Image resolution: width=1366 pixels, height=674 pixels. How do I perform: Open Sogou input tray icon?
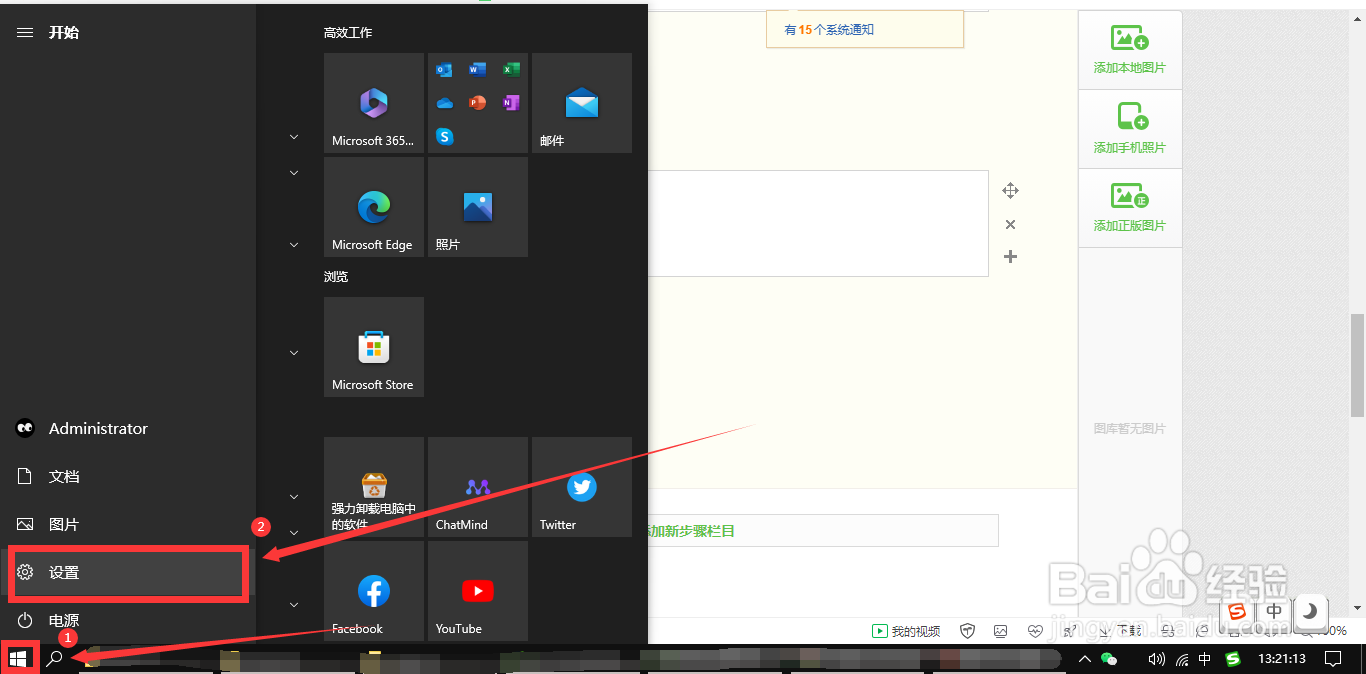pos(1233,659)
